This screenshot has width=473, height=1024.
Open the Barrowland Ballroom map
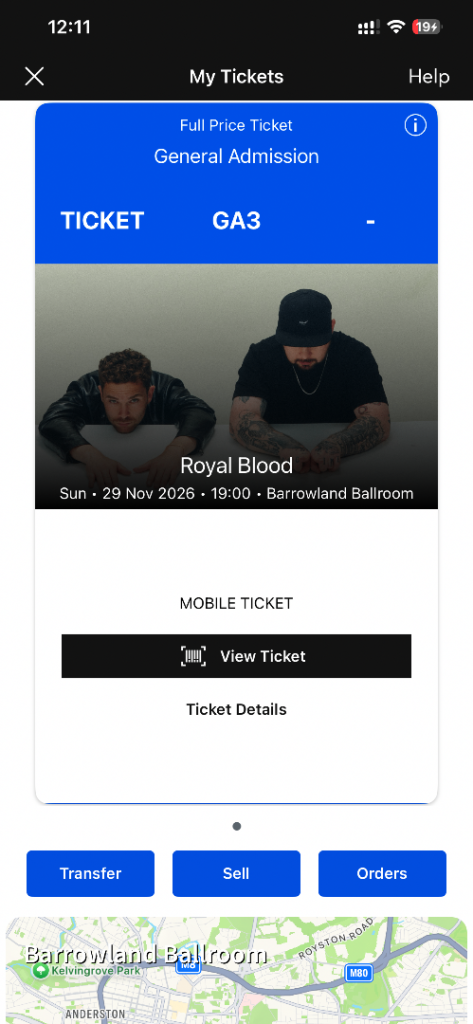click(236, 970)
